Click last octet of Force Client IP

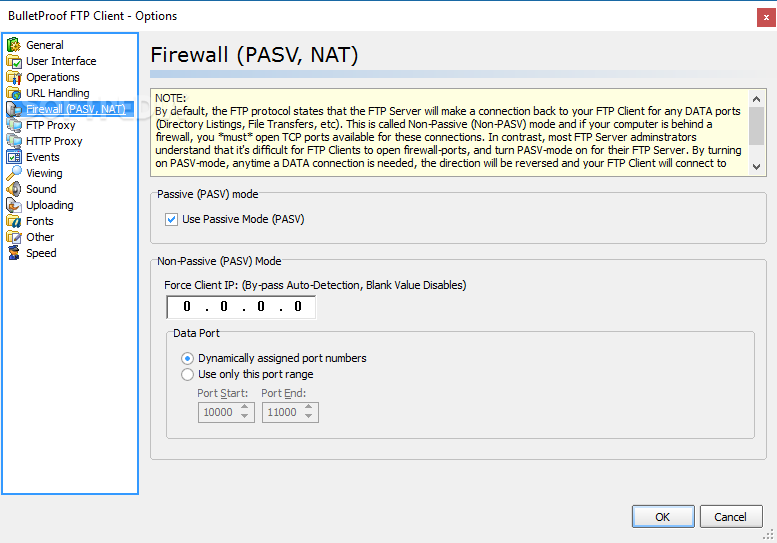(x=298, y=307)
